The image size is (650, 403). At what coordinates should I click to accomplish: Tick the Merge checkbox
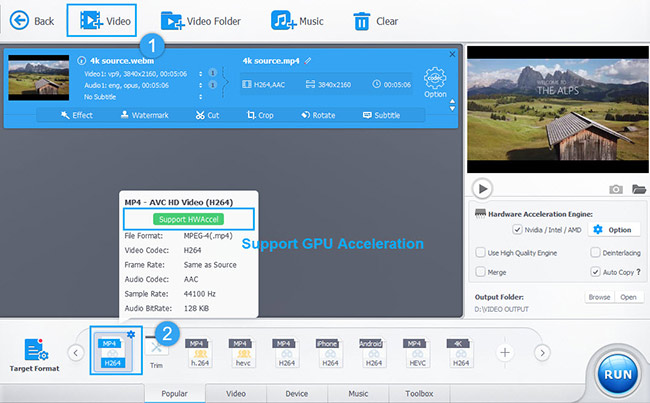pyautogui.click(x=481, y=271)
